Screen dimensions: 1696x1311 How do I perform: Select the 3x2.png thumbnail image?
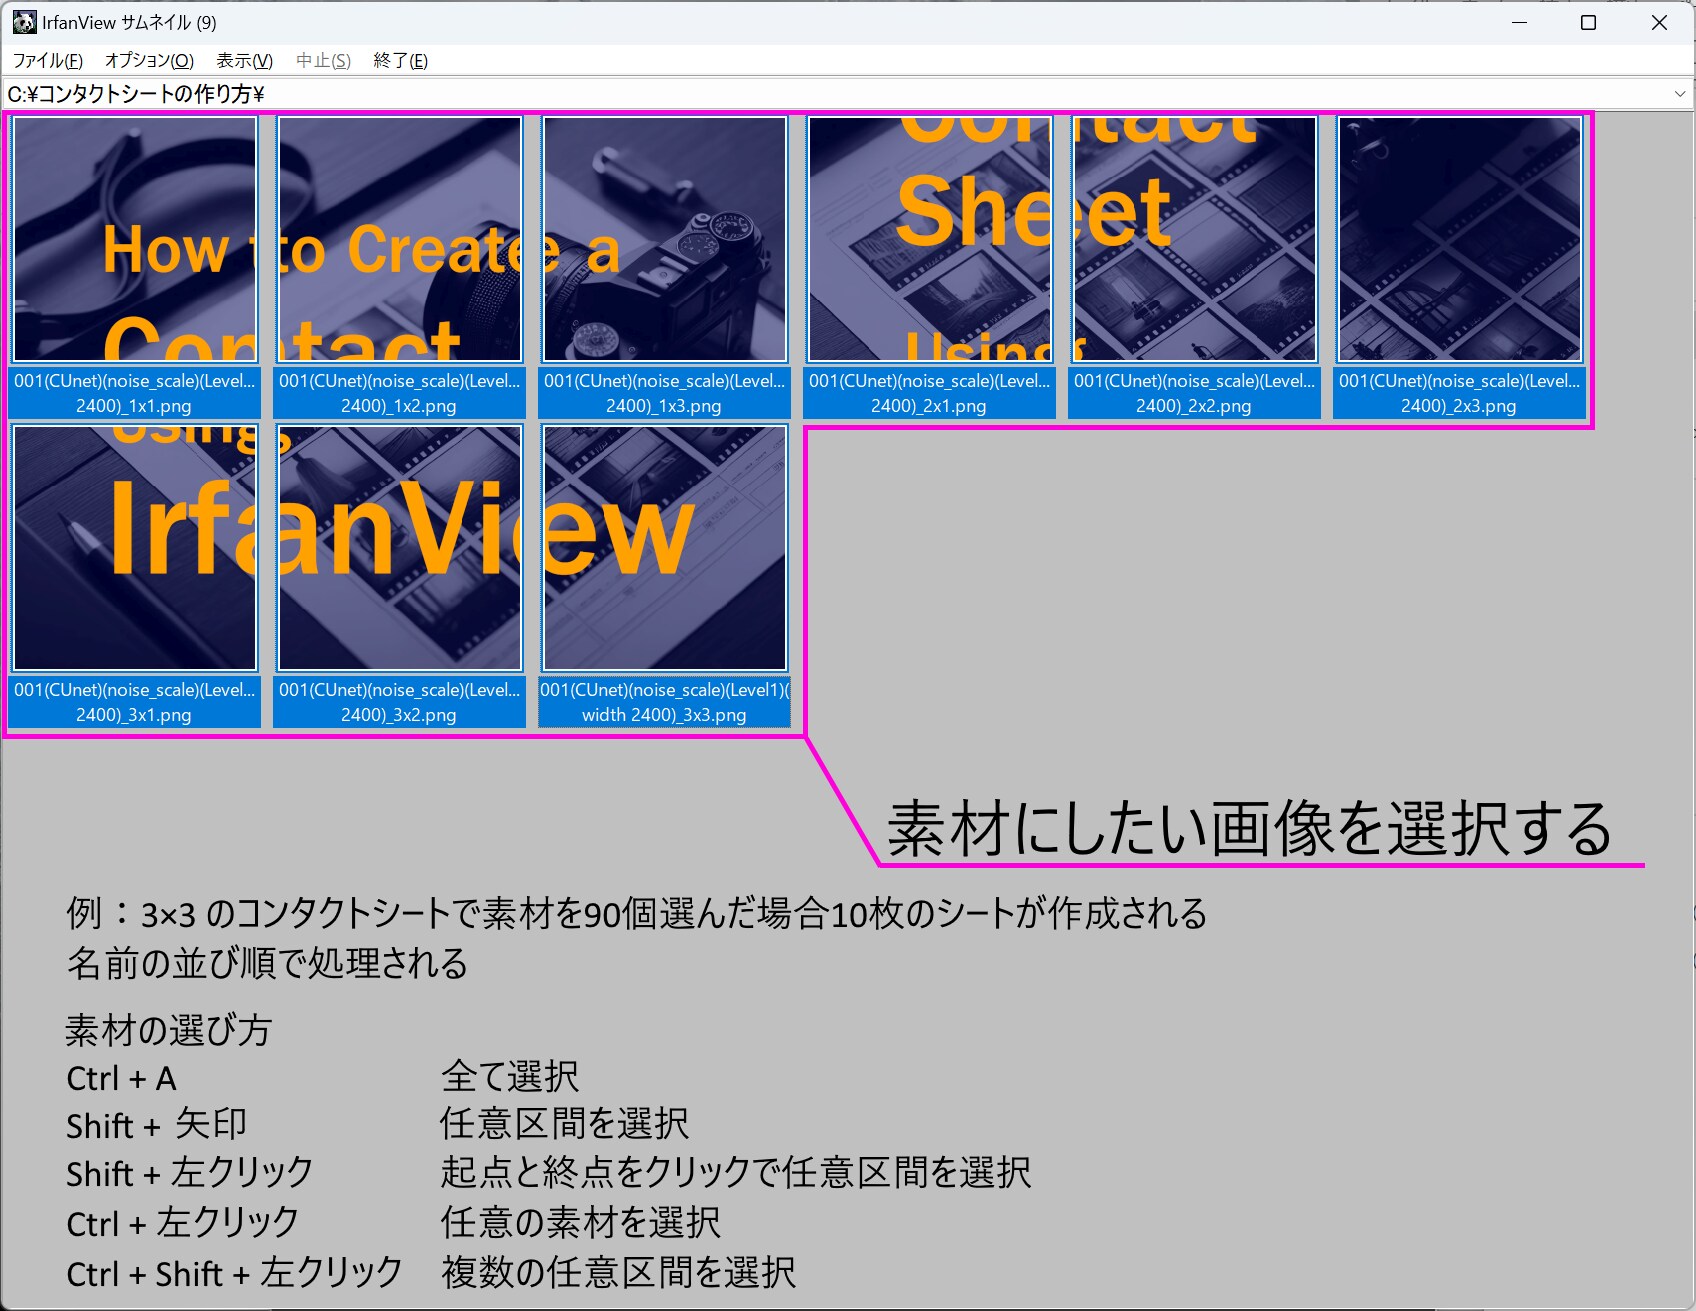[400, 548]
